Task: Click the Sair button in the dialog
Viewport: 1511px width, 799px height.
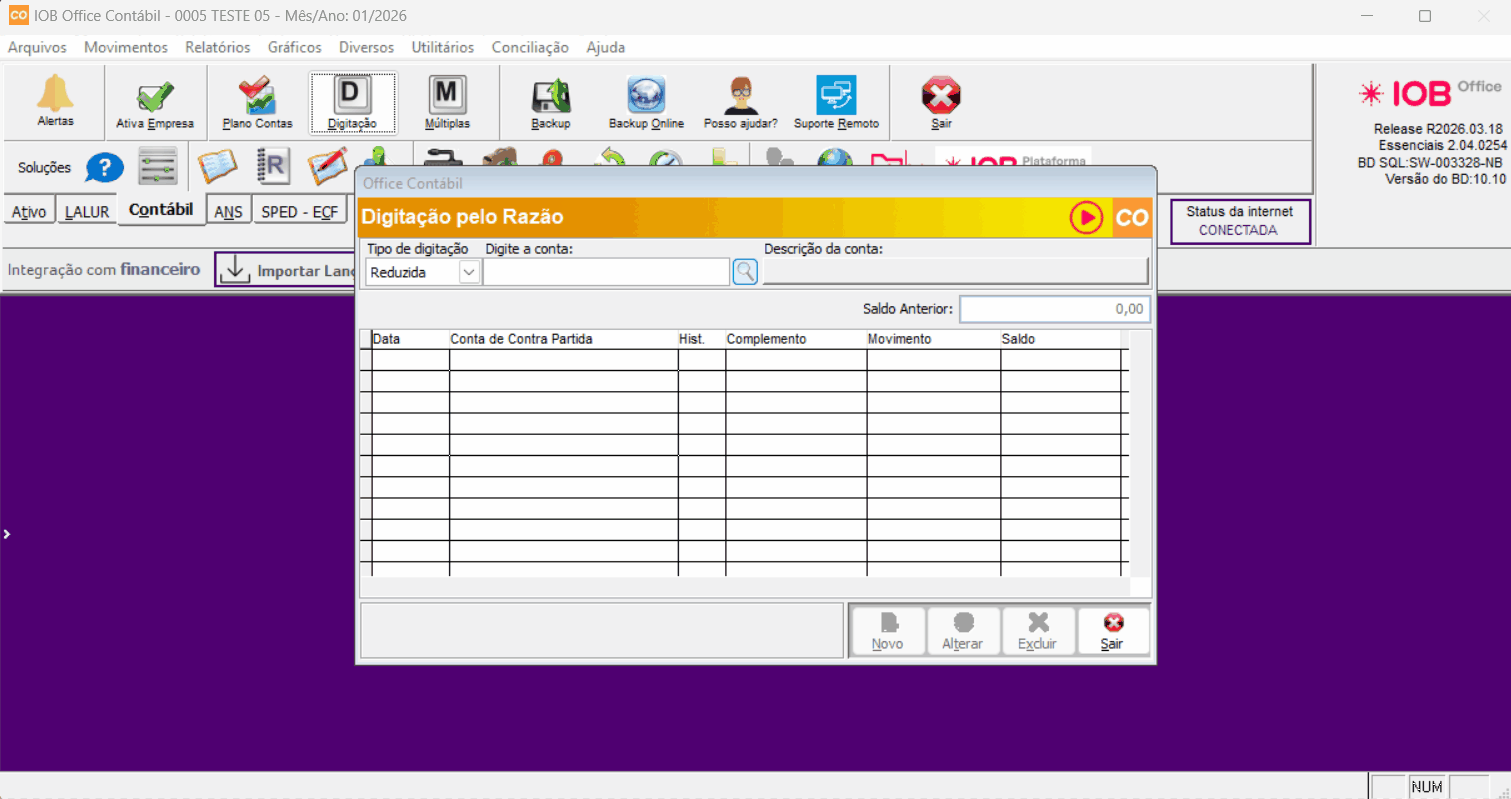Action: coord(1112,631)
